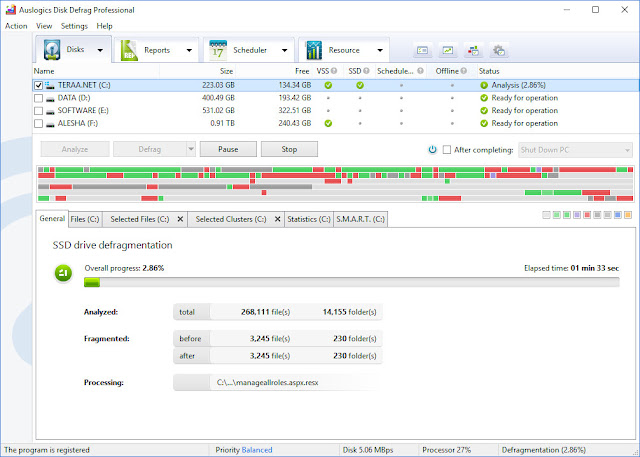This screenshot has height=457, width=640.
Task: Enable the After completing checkbox
Action: pyautogui.click(x=447, y=150)
